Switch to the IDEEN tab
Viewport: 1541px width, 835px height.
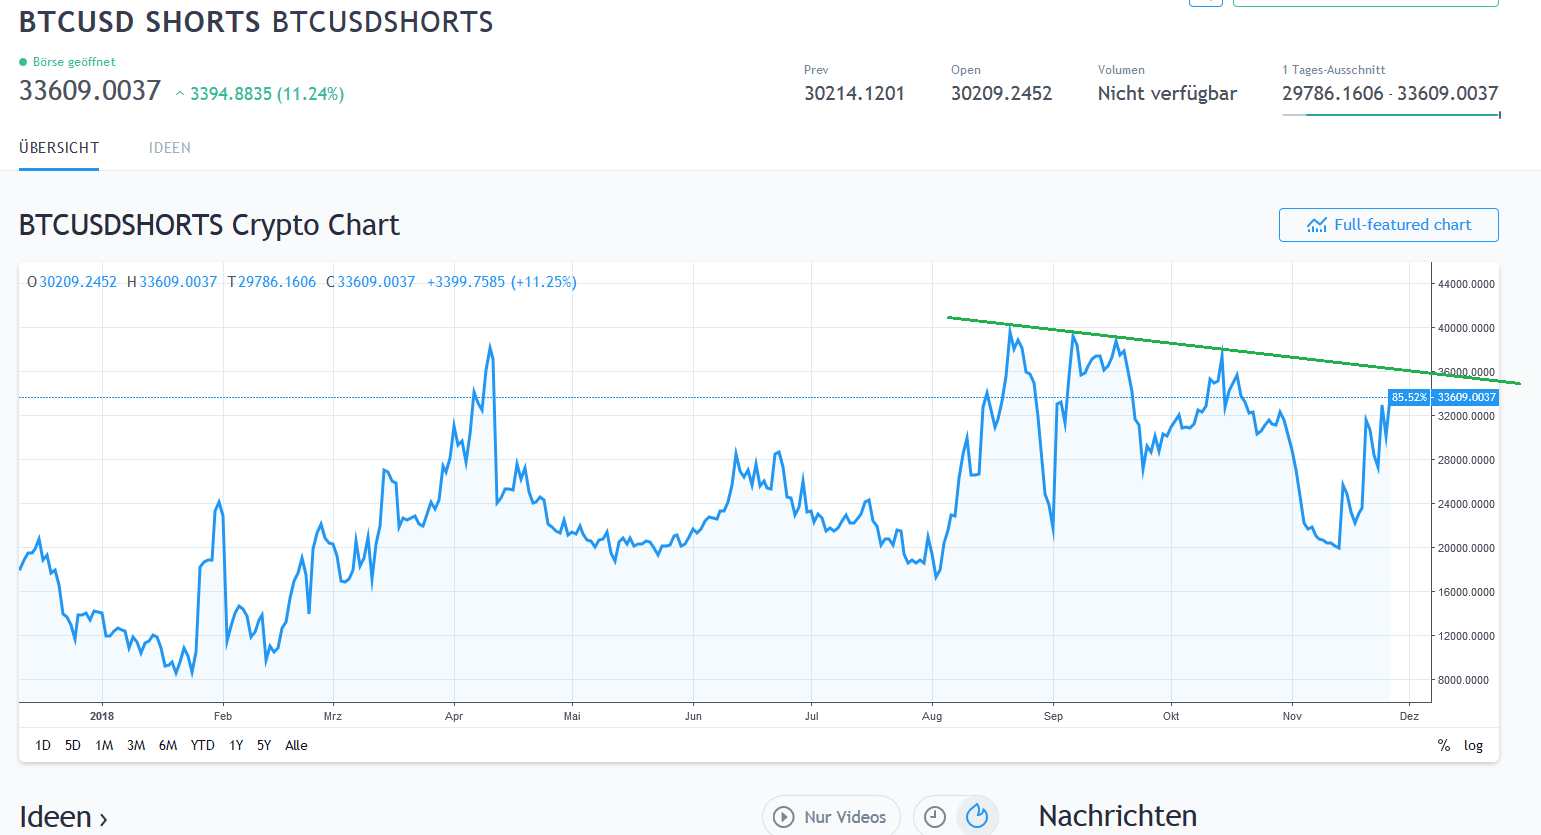coord(169,147)
